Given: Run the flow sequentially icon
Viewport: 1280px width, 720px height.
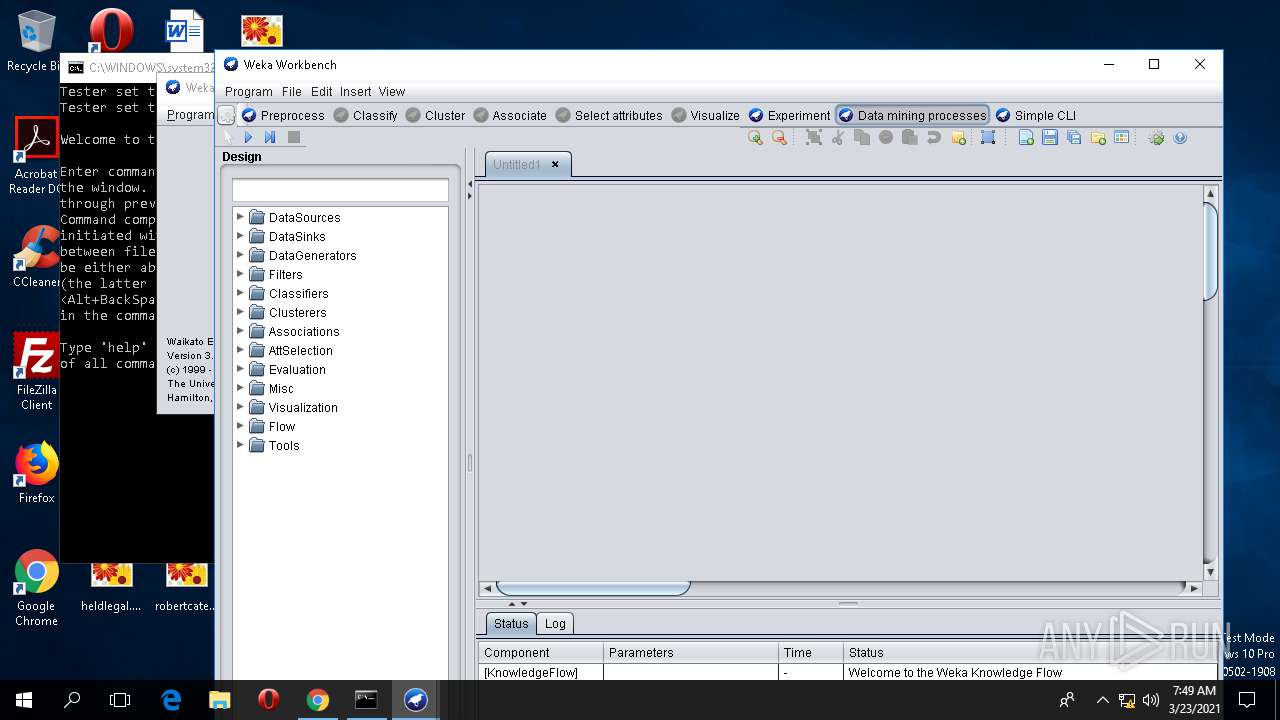Looking at the screenshot, I should pos(270,137).
